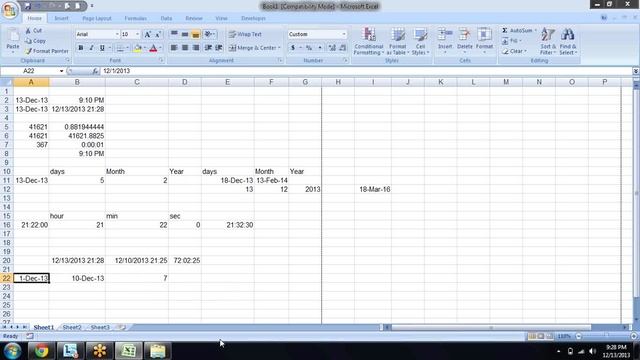
Task: Toggle Underline formatting
Action: click(x=102, y=48)
